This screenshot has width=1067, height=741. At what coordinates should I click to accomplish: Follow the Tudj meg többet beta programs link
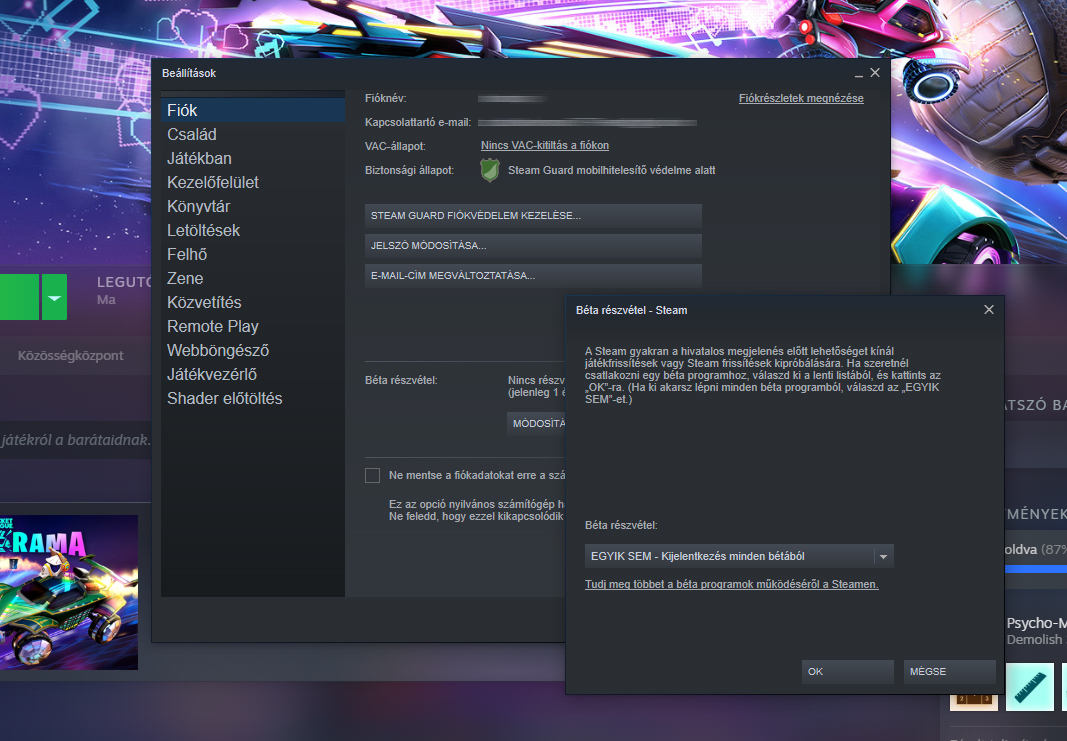pyautogui.click(x=731, y=584)
